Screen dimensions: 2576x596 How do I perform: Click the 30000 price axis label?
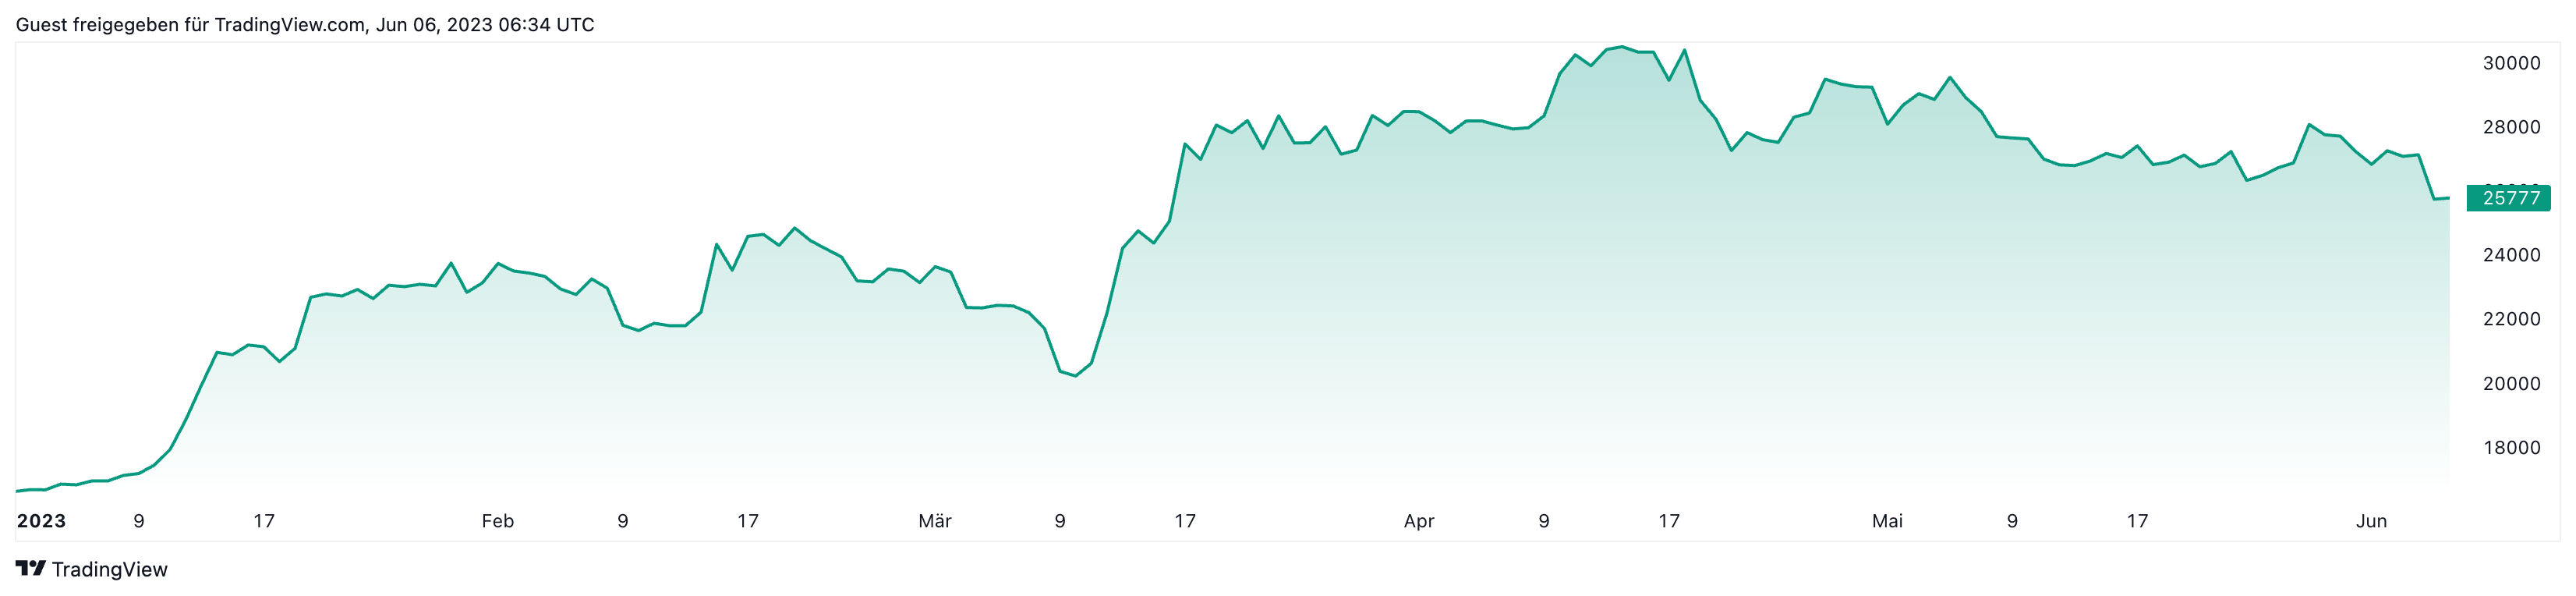coord(2511,63)
